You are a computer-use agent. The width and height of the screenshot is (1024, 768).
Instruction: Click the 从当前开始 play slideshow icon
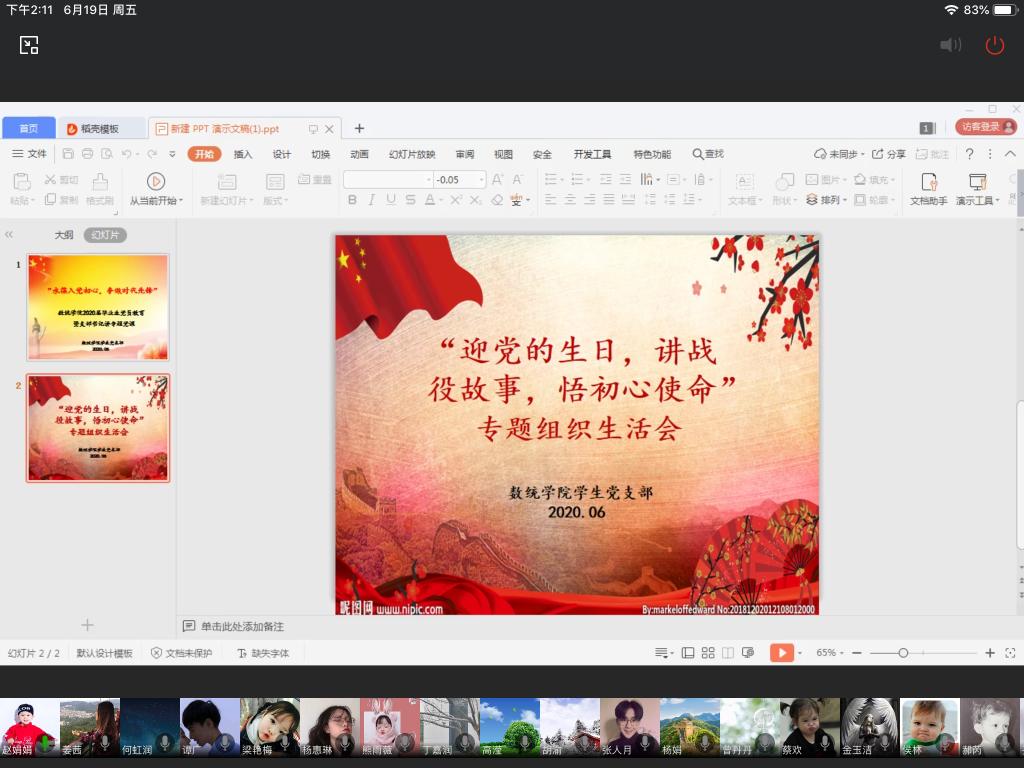[156, 181]
